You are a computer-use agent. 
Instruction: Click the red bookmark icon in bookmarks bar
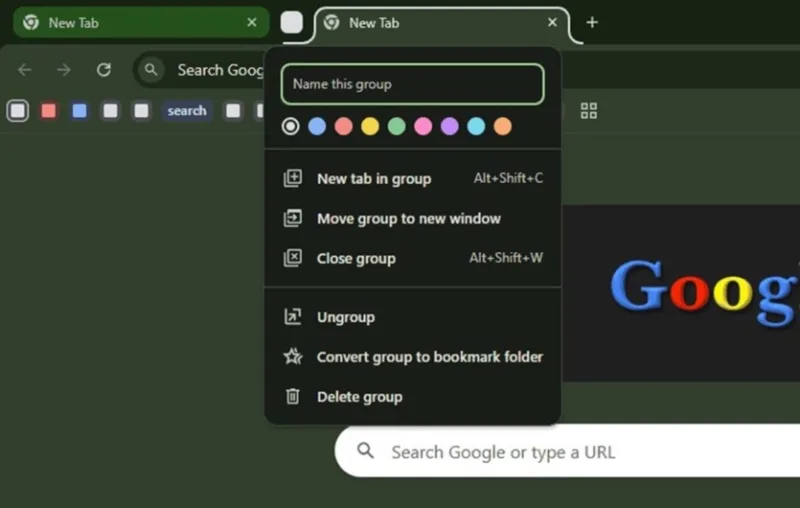point(48,111)
